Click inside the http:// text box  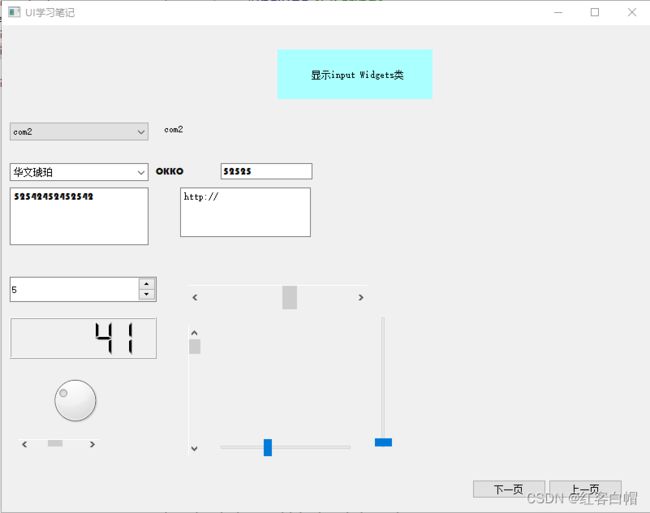click(x=245, y=212)
